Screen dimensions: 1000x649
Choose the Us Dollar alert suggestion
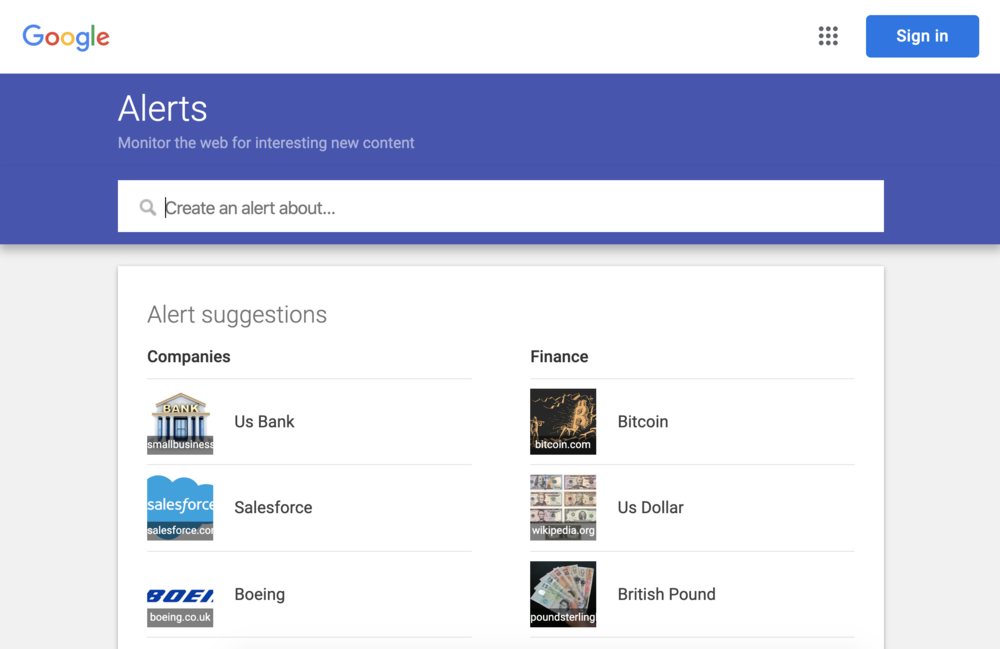650,507
